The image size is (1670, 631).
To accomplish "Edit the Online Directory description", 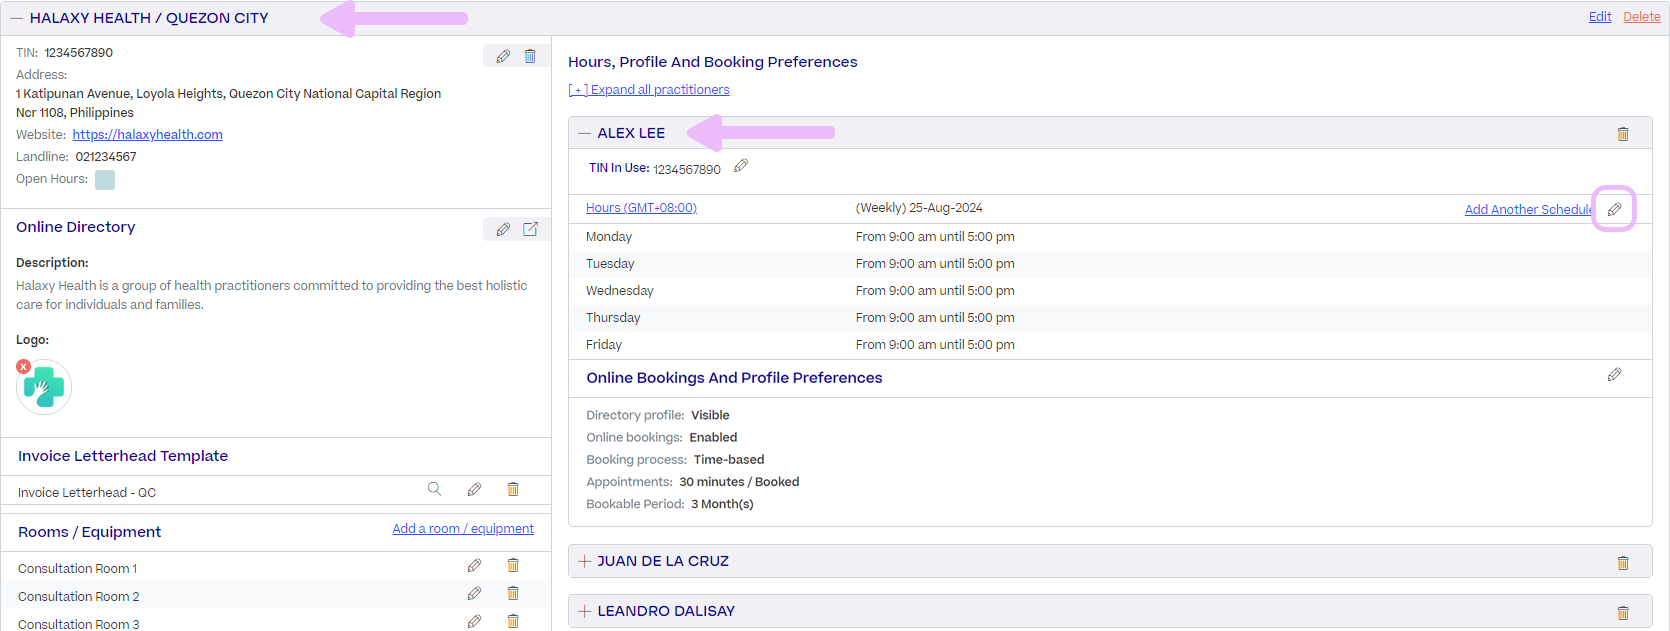I will (x=503, y=229).
